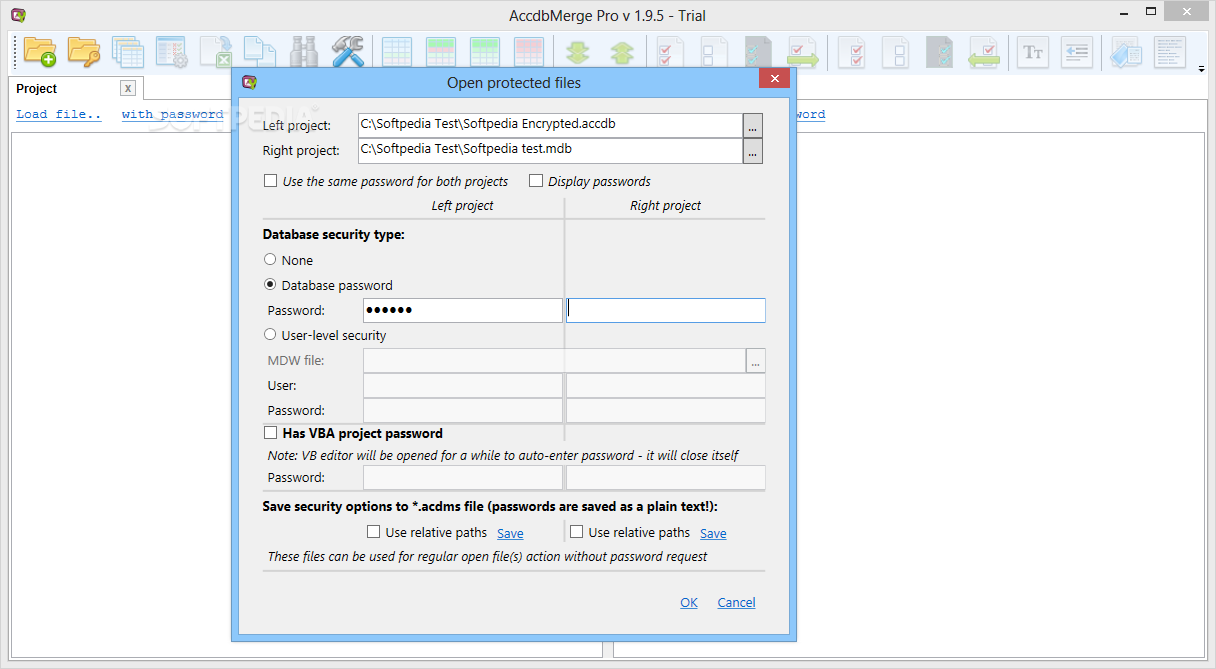The image size is (1216, 669).
Task: Check 'Has VBA project password' box
Action: tap(270, 433)
